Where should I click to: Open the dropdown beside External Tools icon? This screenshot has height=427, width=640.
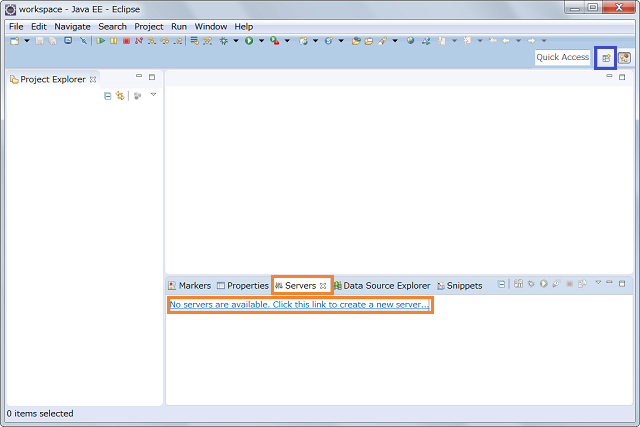coord(287,41)
